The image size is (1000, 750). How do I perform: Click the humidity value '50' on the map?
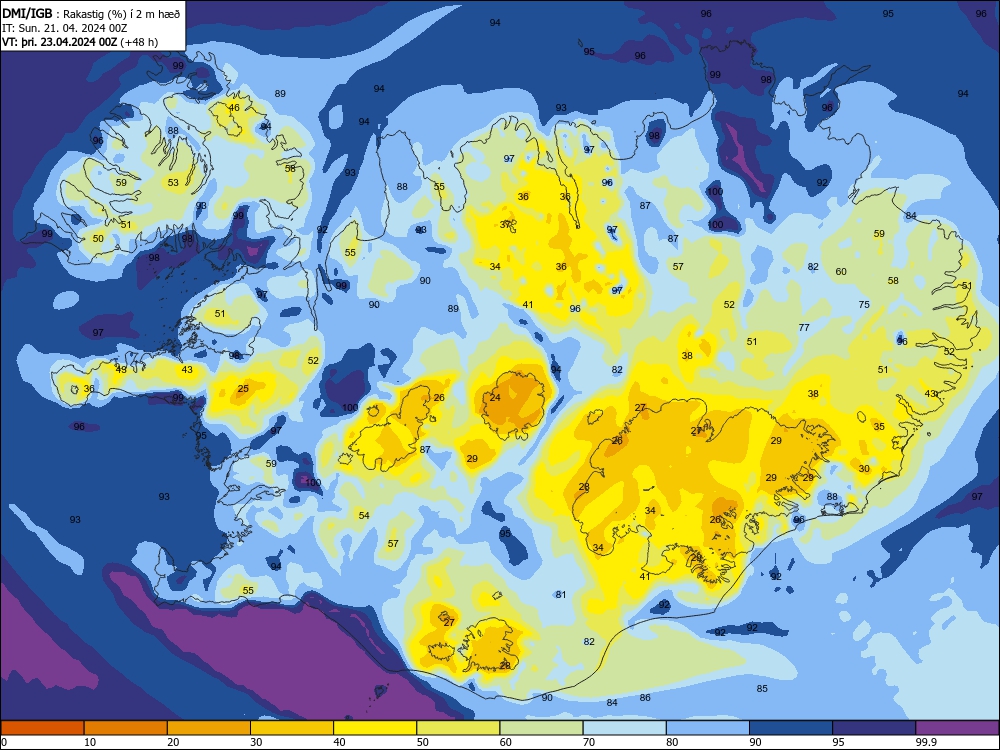tap(98, 239)
